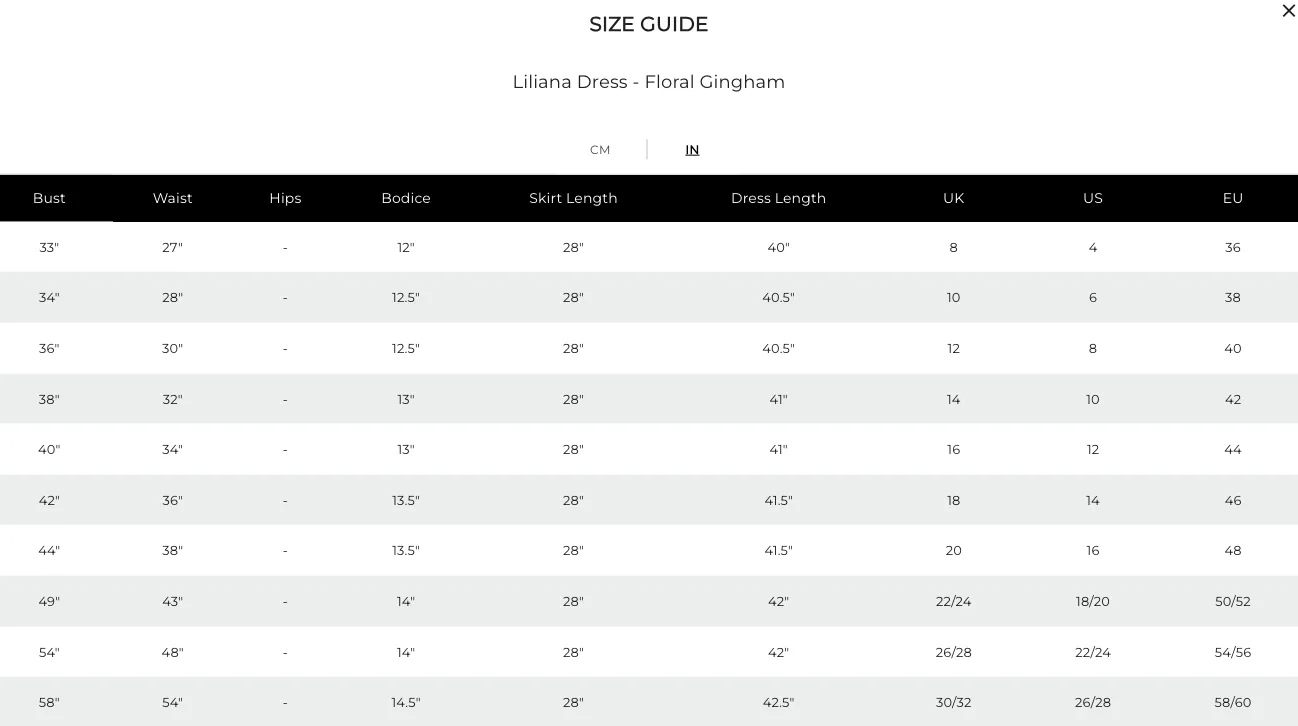Click the Dress Length column header
This screenshot has height=726, width=1298.
[x=778, y=198]
